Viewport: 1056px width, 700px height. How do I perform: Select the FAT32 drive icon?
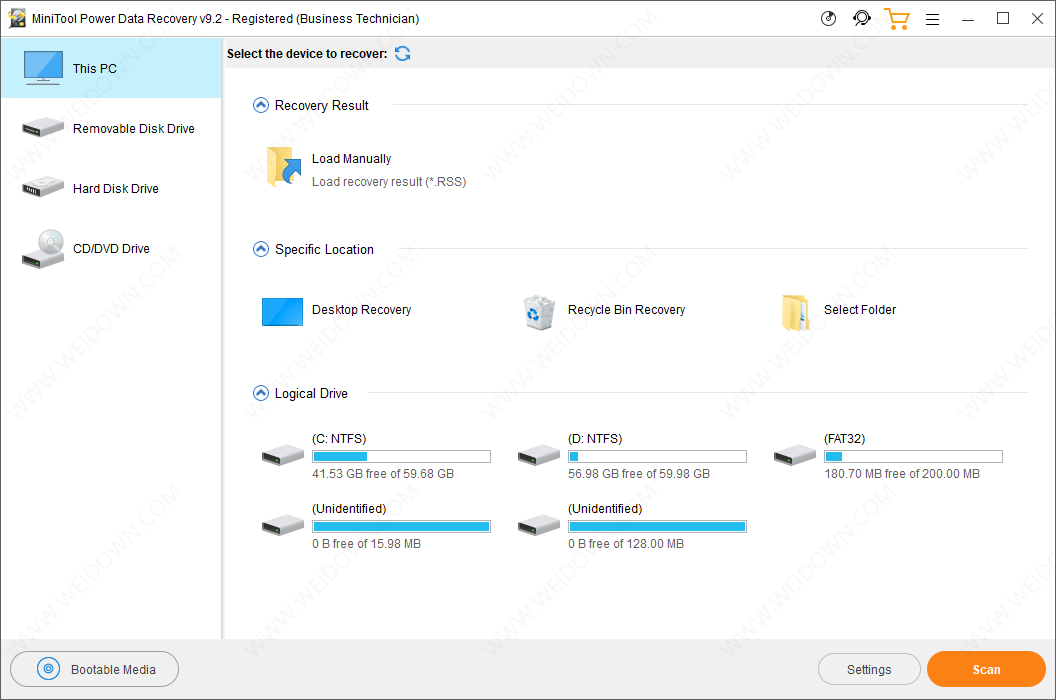coord(795,455)
